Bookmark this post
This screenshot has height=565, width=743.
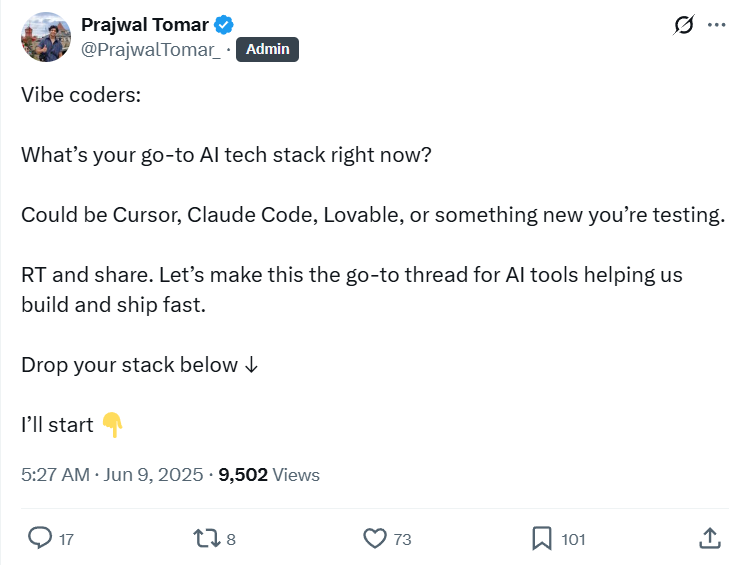[x=541, y=538]
